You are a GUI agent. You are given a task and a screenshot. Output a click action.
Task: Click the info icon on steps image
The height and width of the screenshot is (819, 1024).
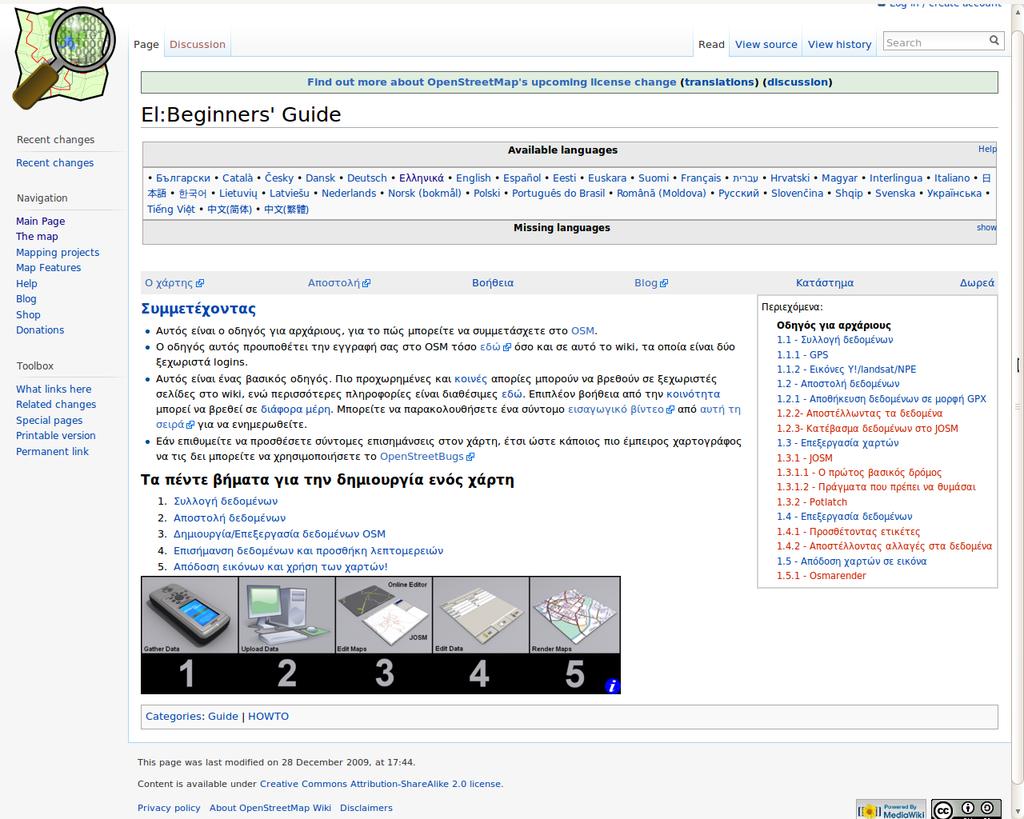(x=612, y=685)
